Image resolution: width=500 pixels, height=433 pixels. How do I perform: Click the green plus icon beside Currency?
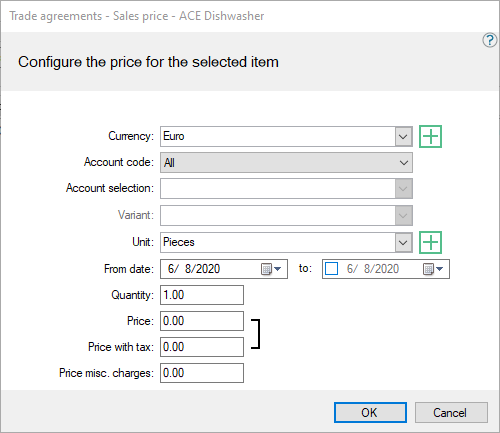430,136
